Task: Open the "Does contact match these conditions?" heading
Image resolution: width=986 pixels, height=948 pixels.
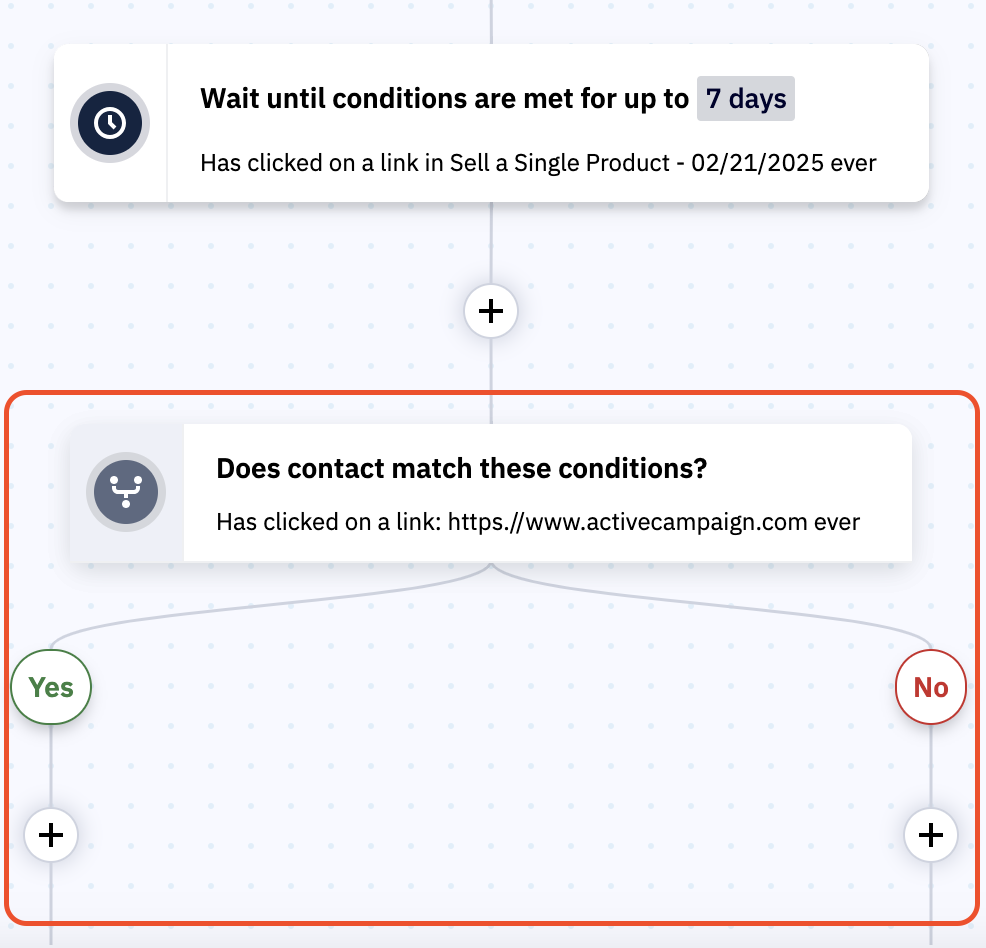Action: point(461,469)
